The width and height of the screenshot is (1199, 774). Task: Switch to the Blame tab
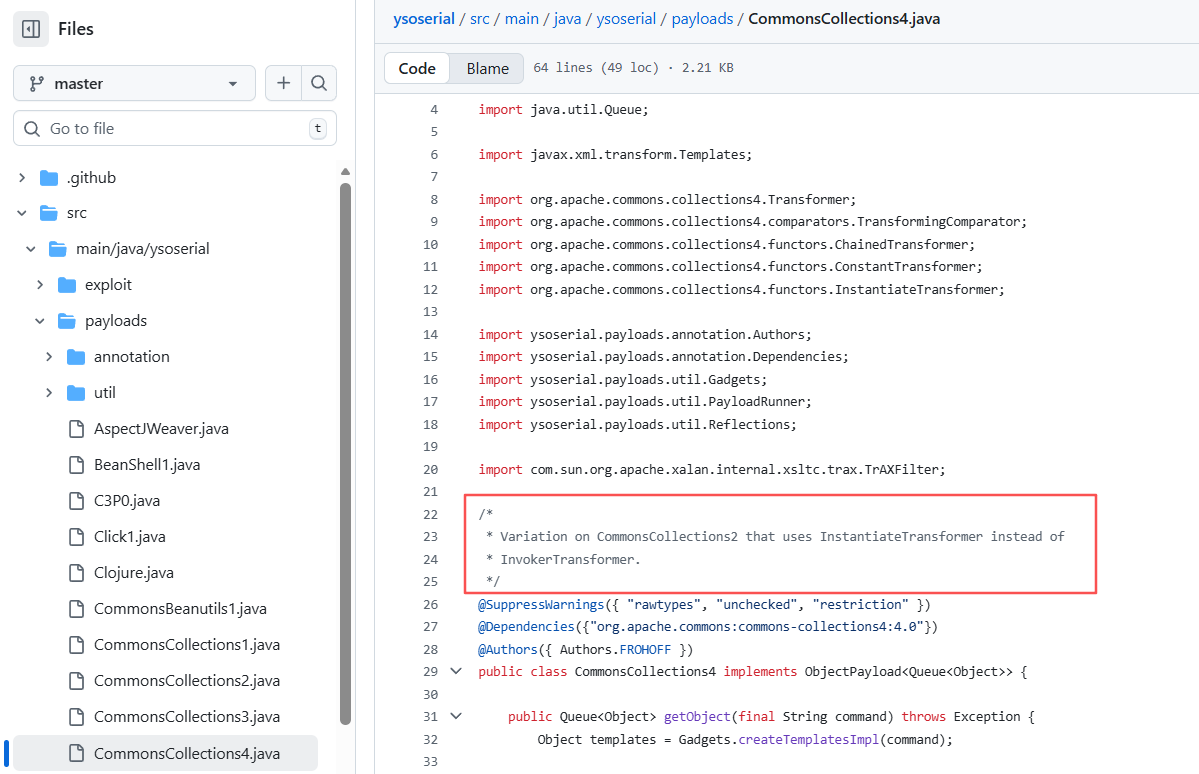coord(486,68)
